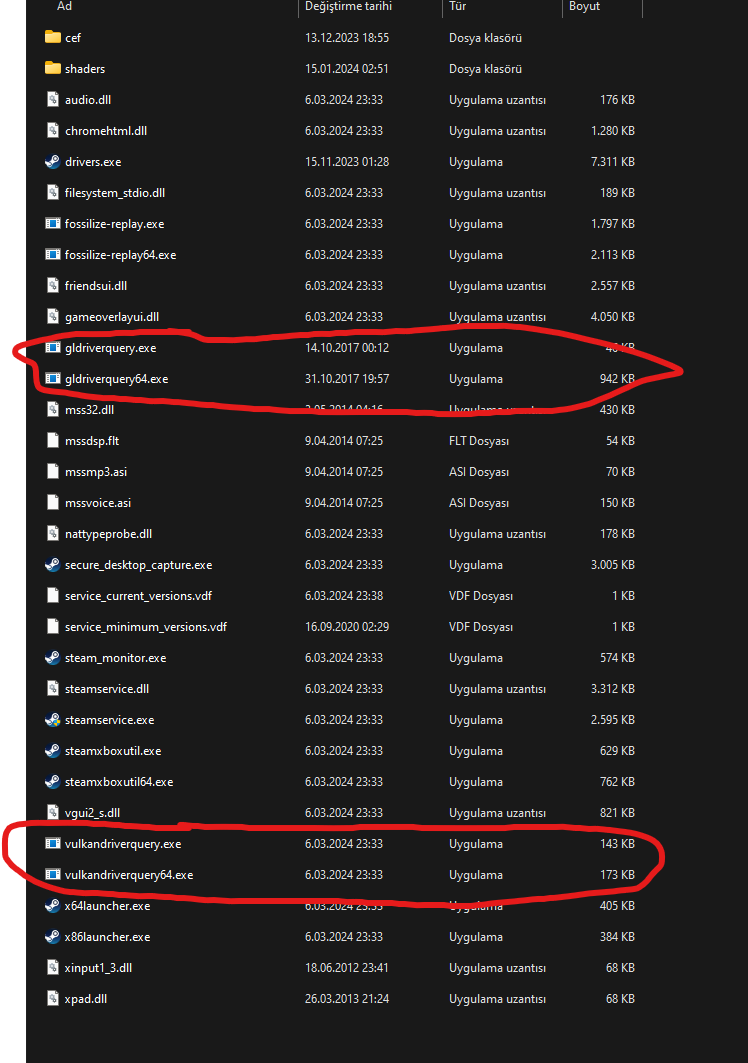Select the file name vulkandriverquery64.exe
The height and width of the screenshot is (1063, 748).
[129, 875]
